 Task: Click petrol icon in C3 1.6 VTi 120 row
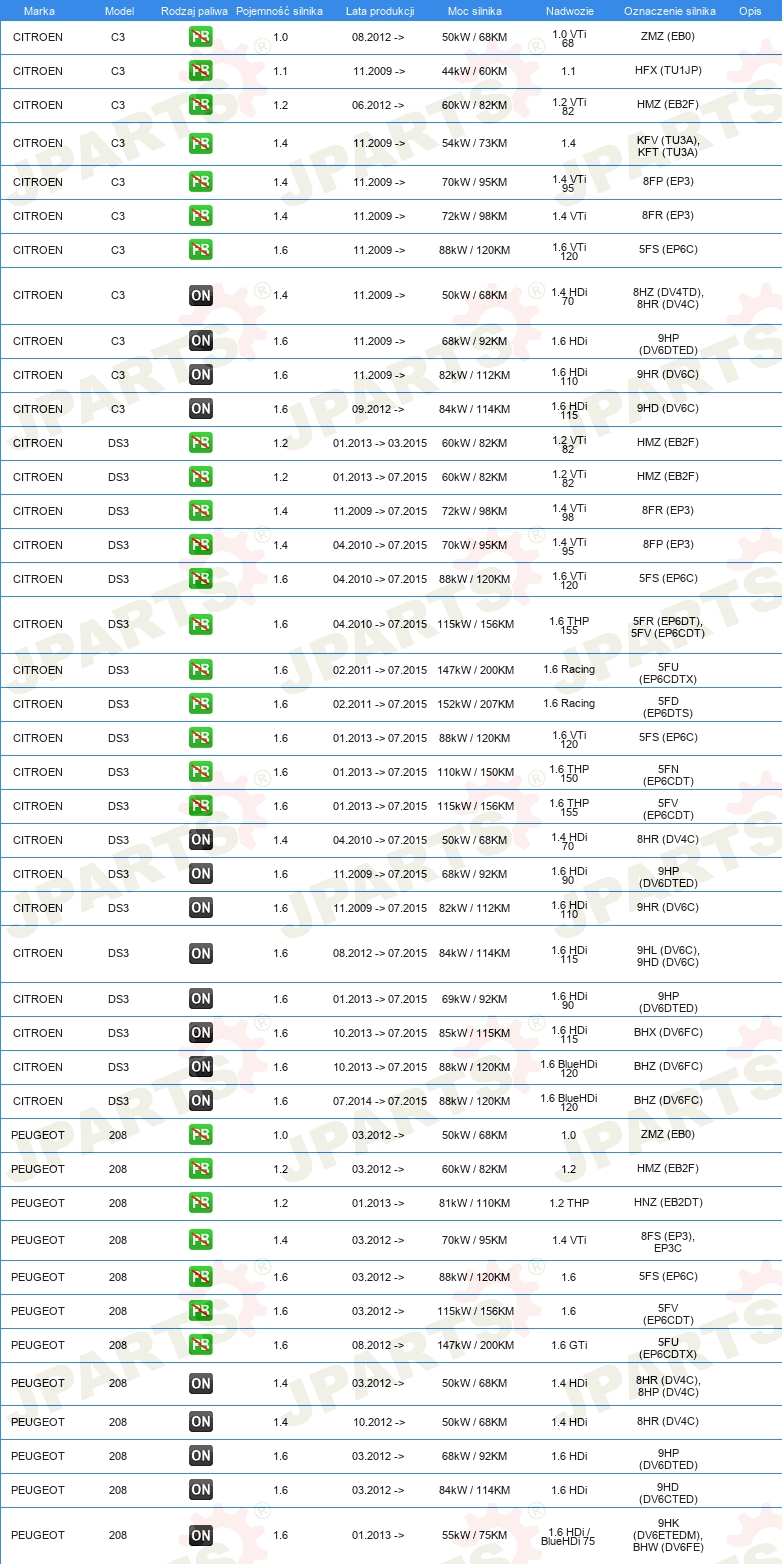coord(201,250)
